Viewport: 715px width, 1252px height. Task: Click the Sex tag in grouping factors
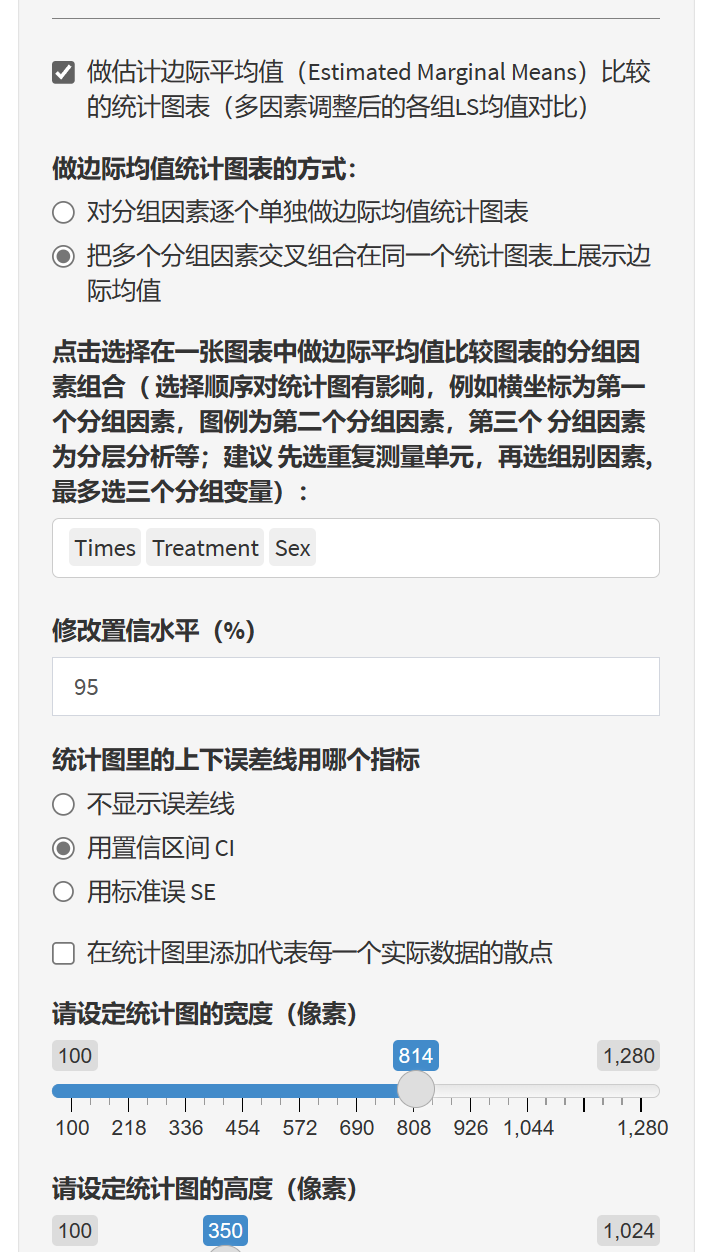[292, 548]
